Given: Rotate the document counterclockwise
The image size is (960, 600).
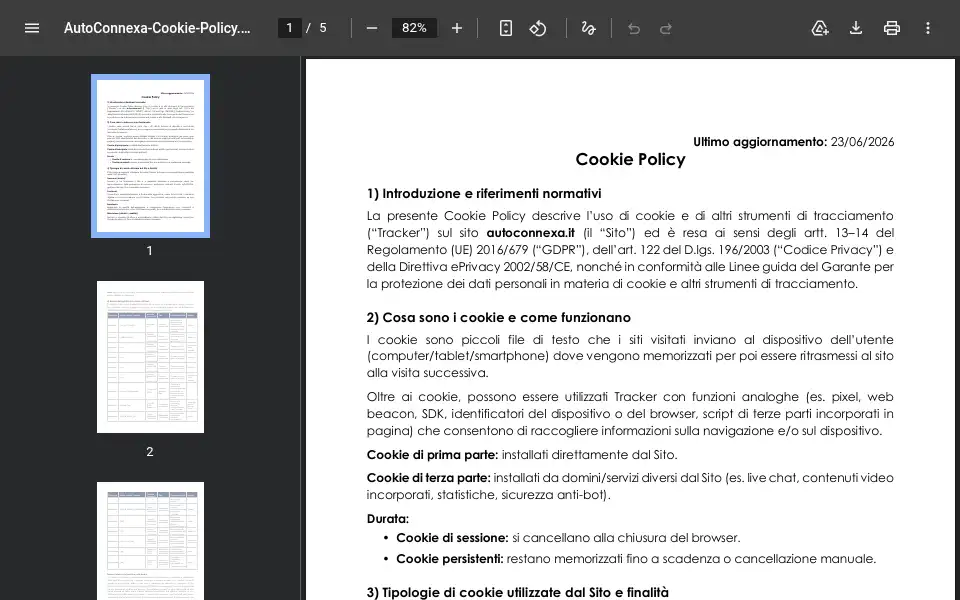Looking at the screenshot, I should (538, 28).
